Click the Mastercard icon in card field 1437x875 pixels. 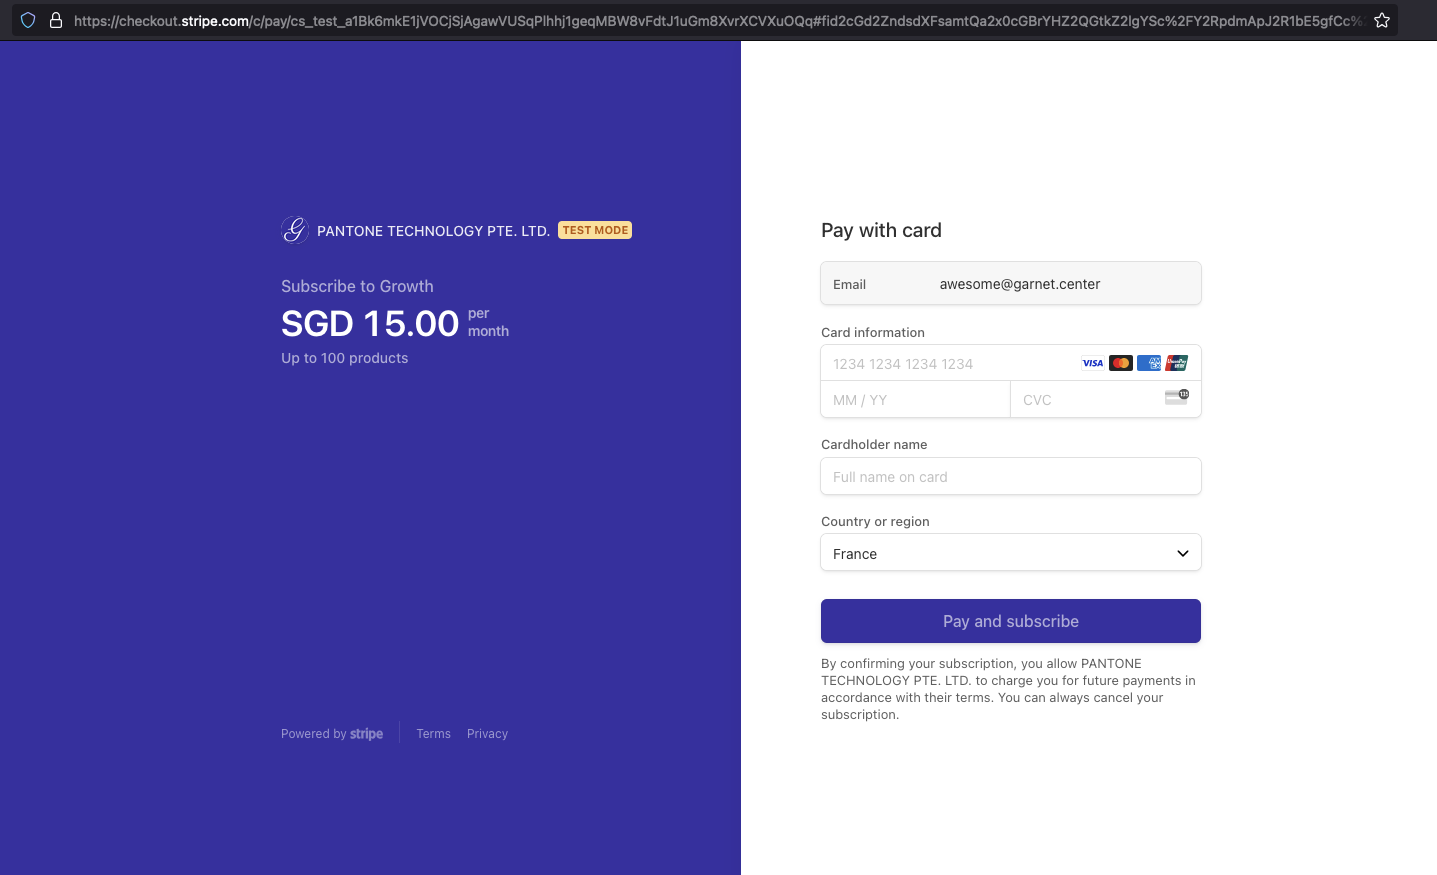pos(1120,363)
